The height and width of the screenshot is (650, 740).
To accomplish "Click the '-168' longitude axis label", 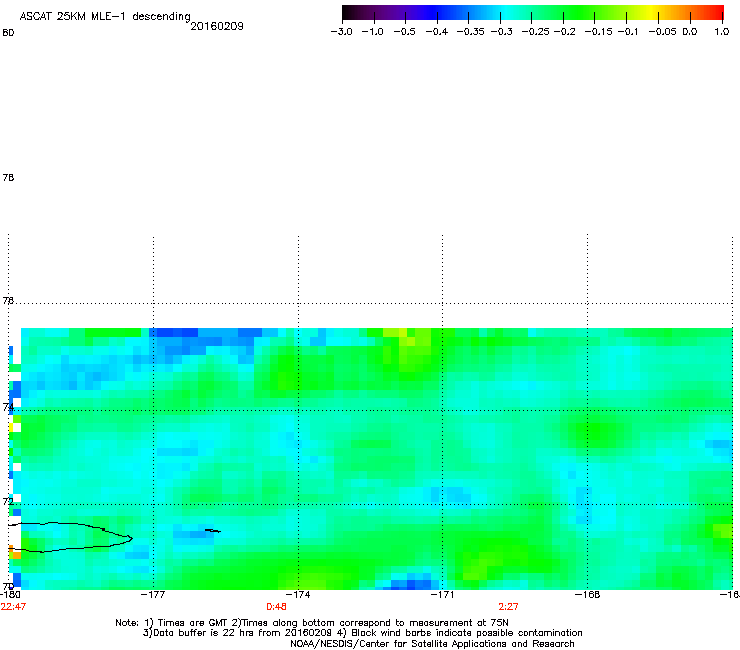I will tap(588, 594).
